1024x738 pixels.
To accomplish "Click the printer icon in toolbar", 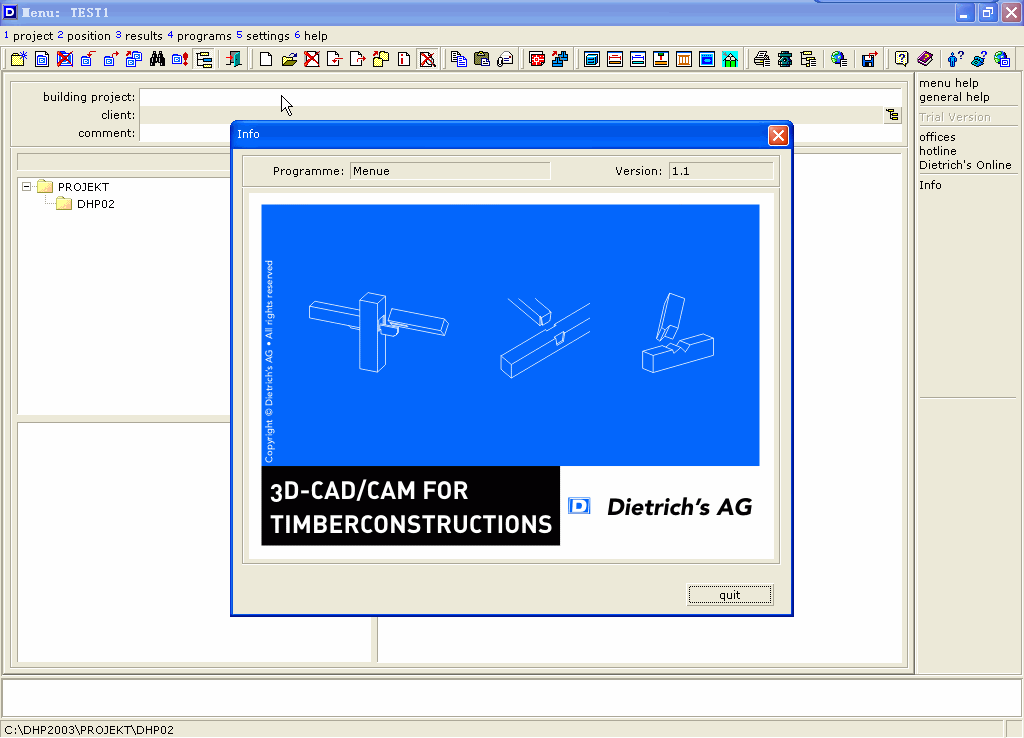I will tap(761, 59).
